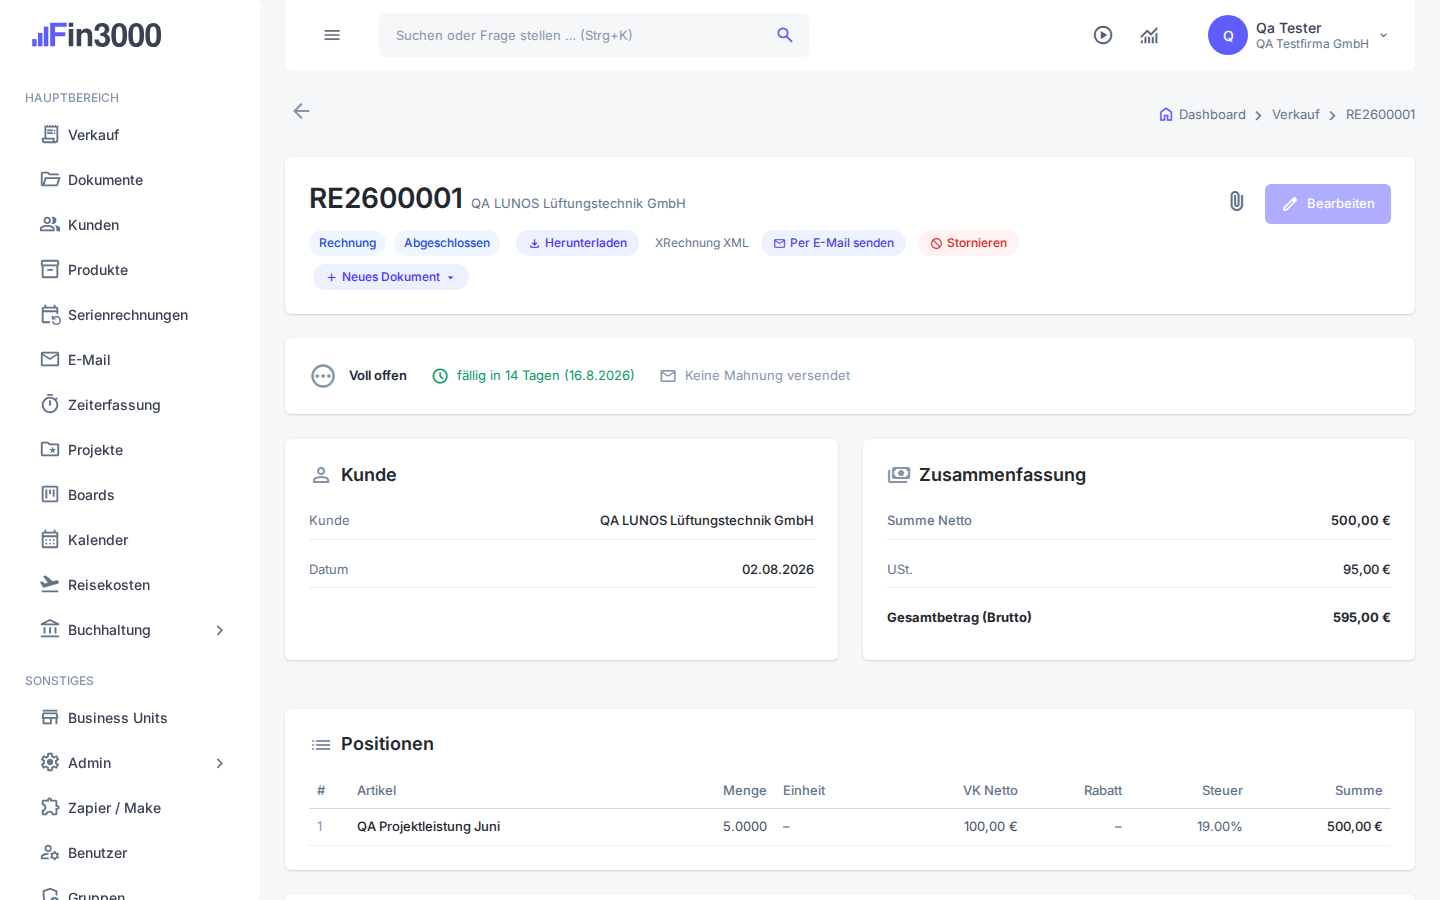1440x900 pixels.
Task: Click the Keine Mahnung envelope icon
Action: 668,376
